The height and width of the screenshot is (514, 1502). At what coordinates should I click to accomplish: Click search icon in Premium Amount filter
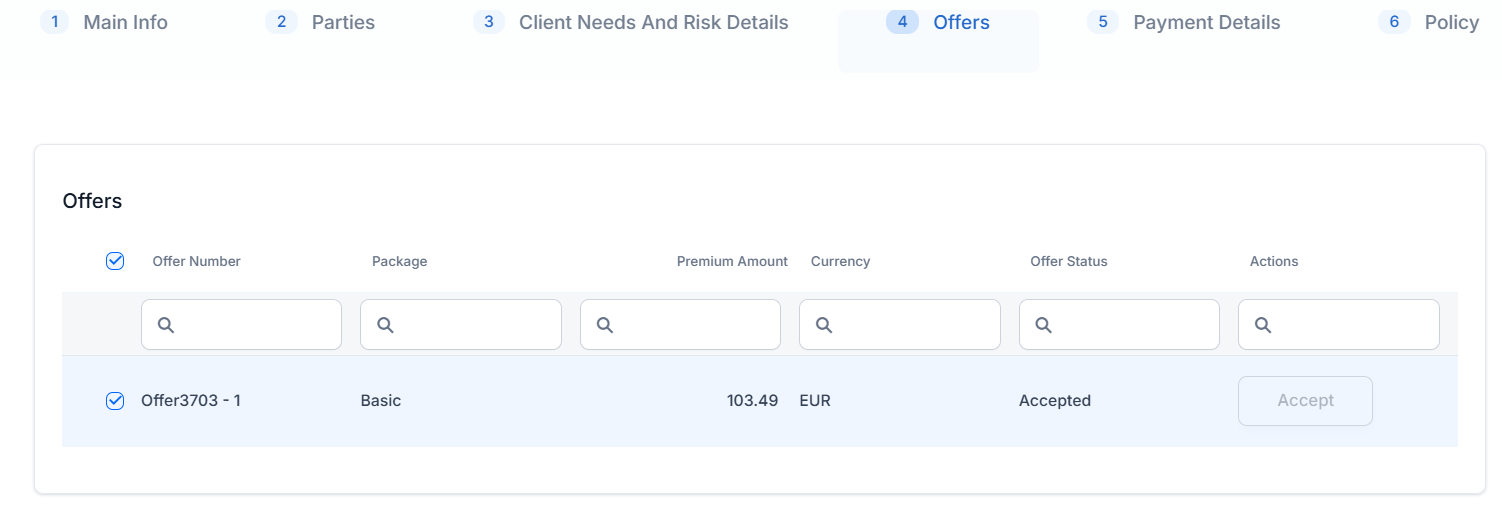point(604,325)
